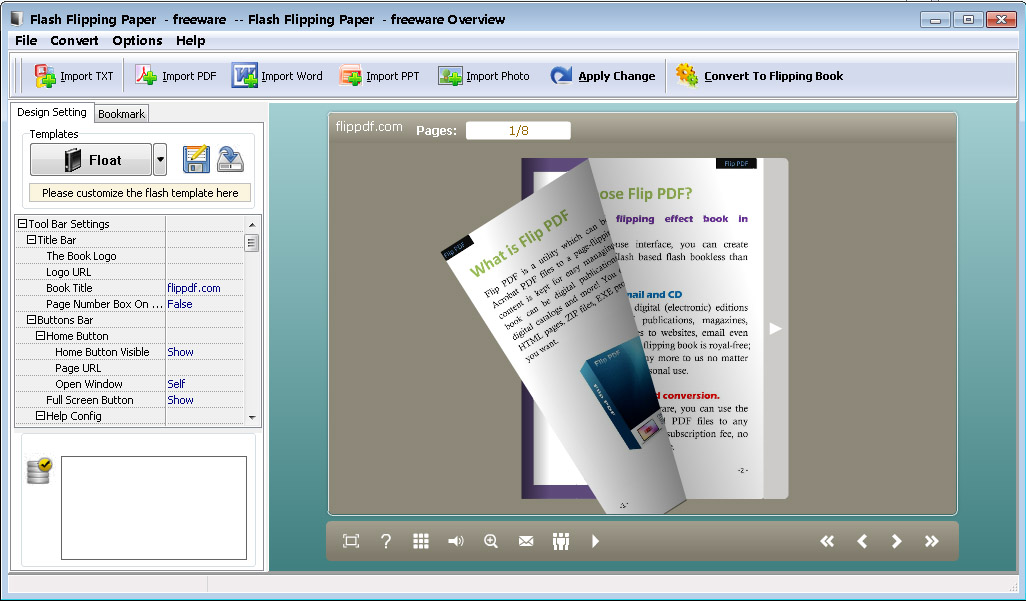Change Open Window value Self
This screenshot has width=1026, height=601.
click(x=205, y=384)
